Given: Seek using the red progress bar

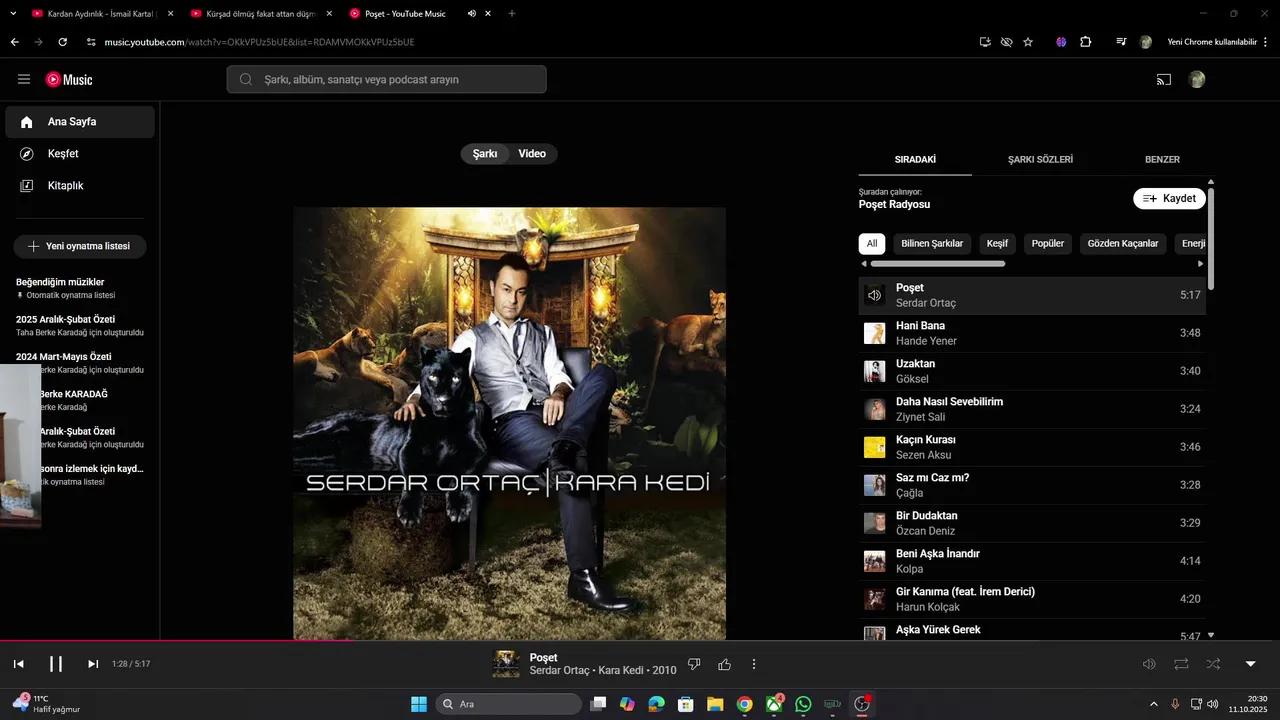Looking at the screenshot, I should pyautogui.click(x=640, y=641).
